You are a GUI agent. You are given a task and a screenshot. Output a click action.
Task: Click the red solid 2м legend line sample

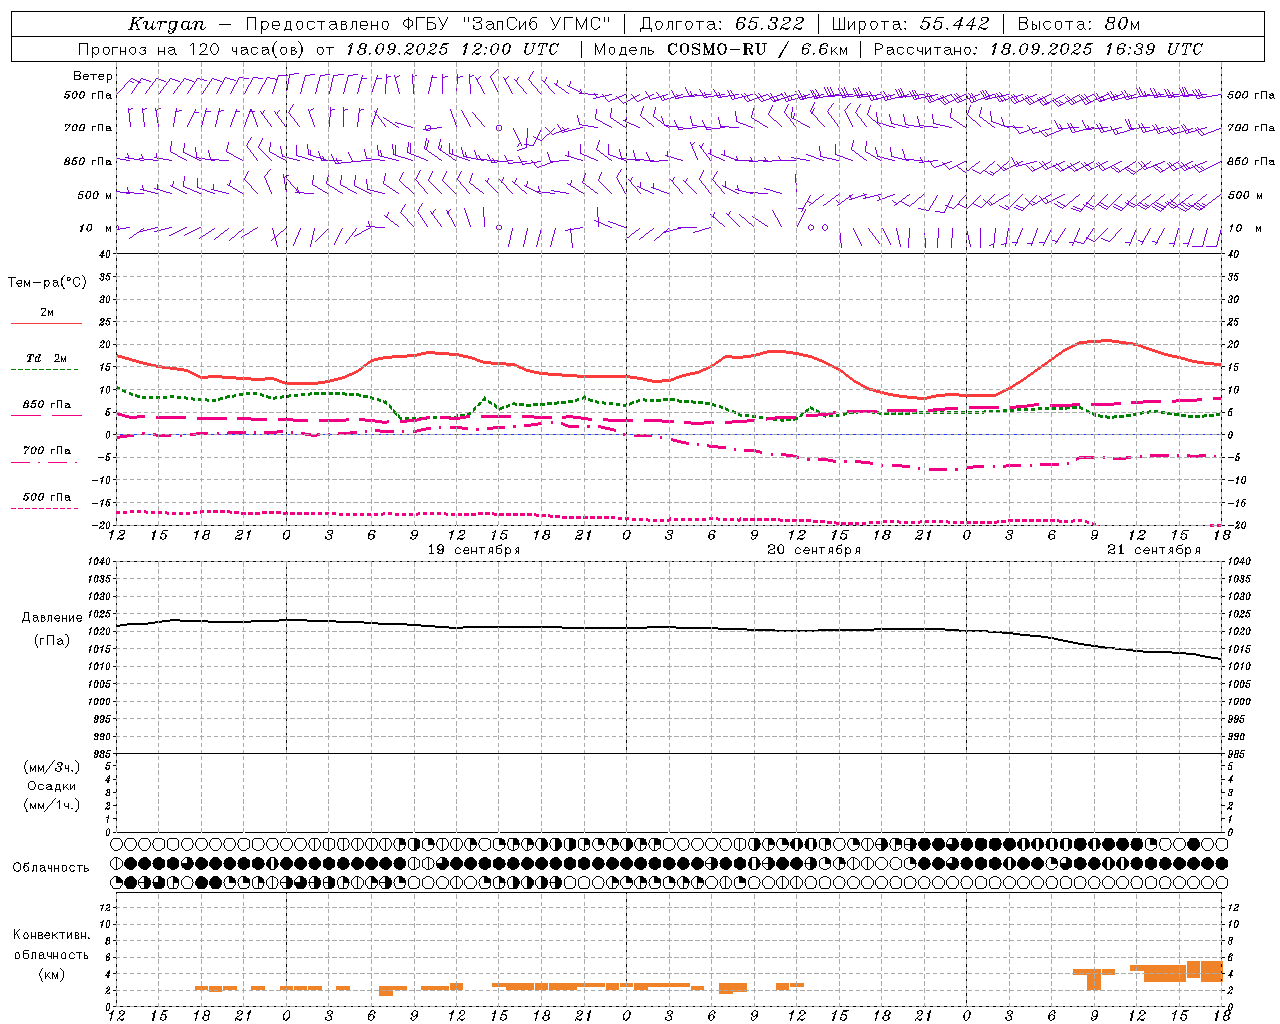[x=46, y=323]
